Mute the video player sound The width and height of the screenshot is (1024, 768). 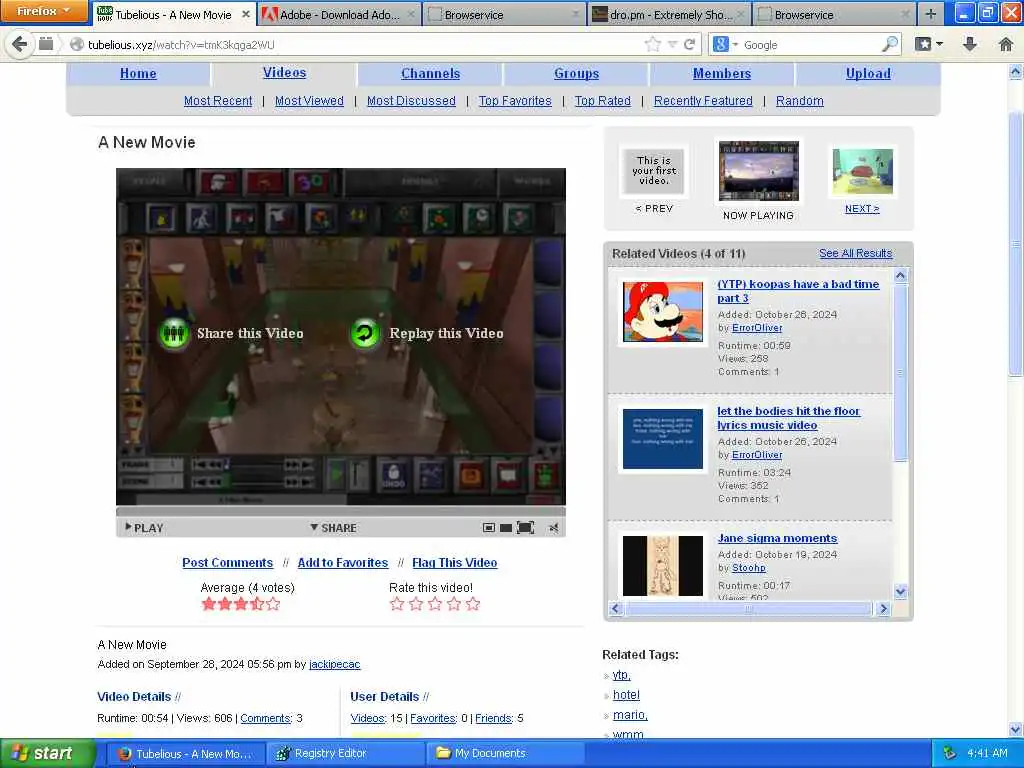pyautogui.click(x=554, y=528)
